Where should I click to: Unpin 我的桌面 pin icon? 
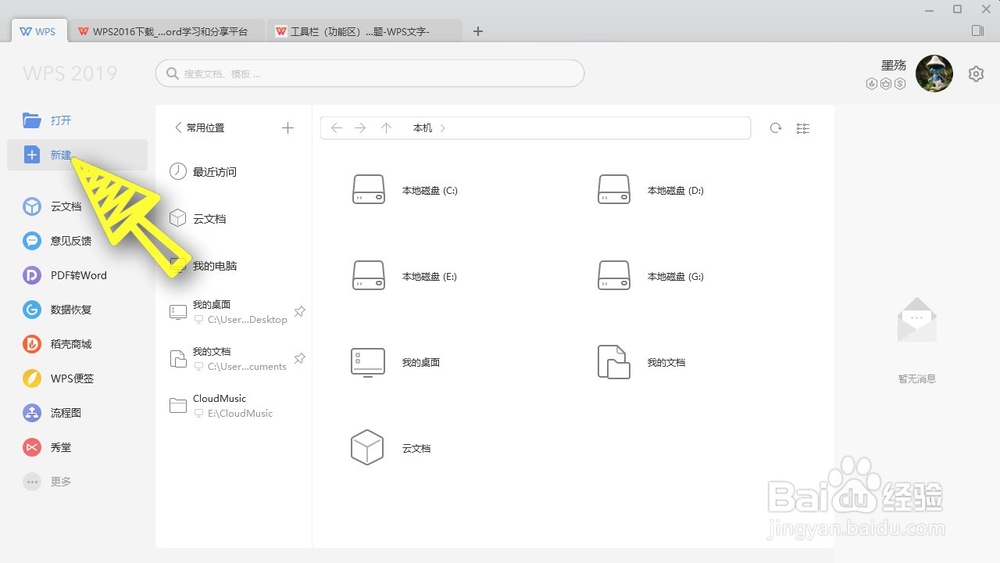[x=300, y=311]
